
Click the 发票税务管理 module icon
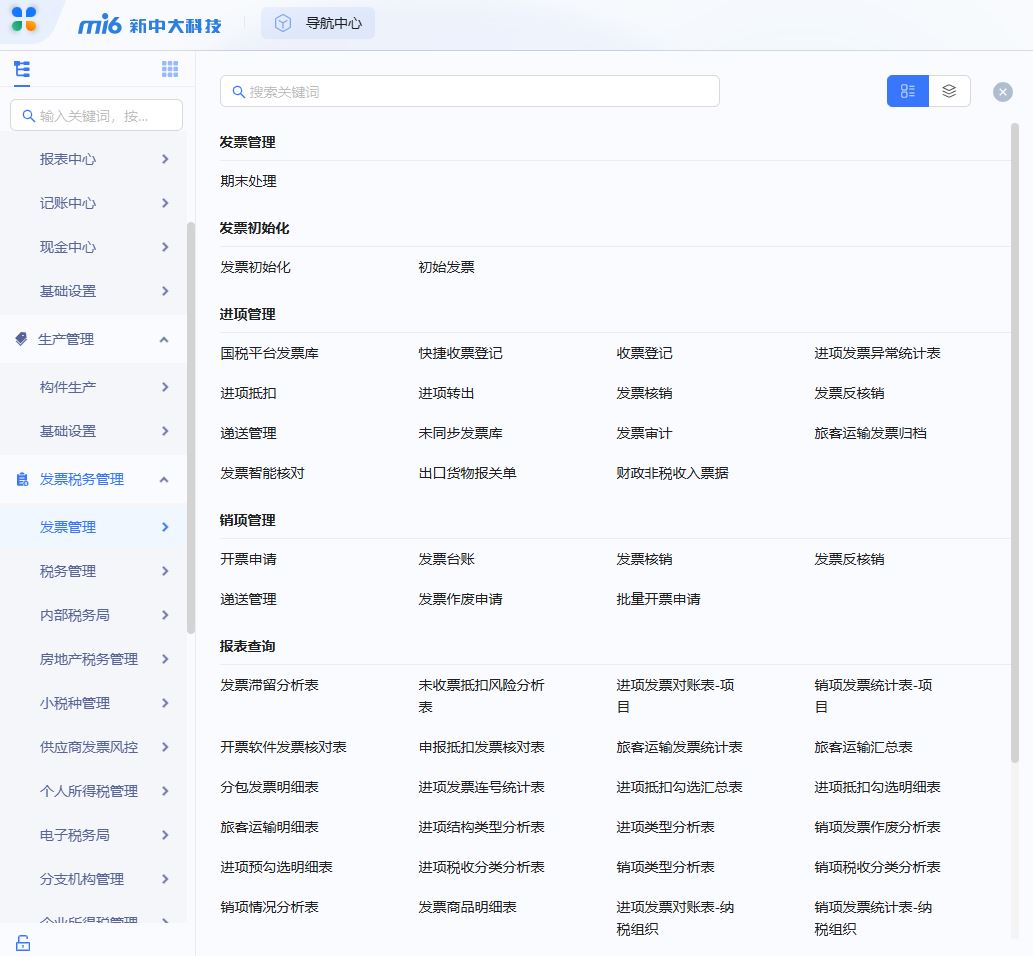pos(22,480)
